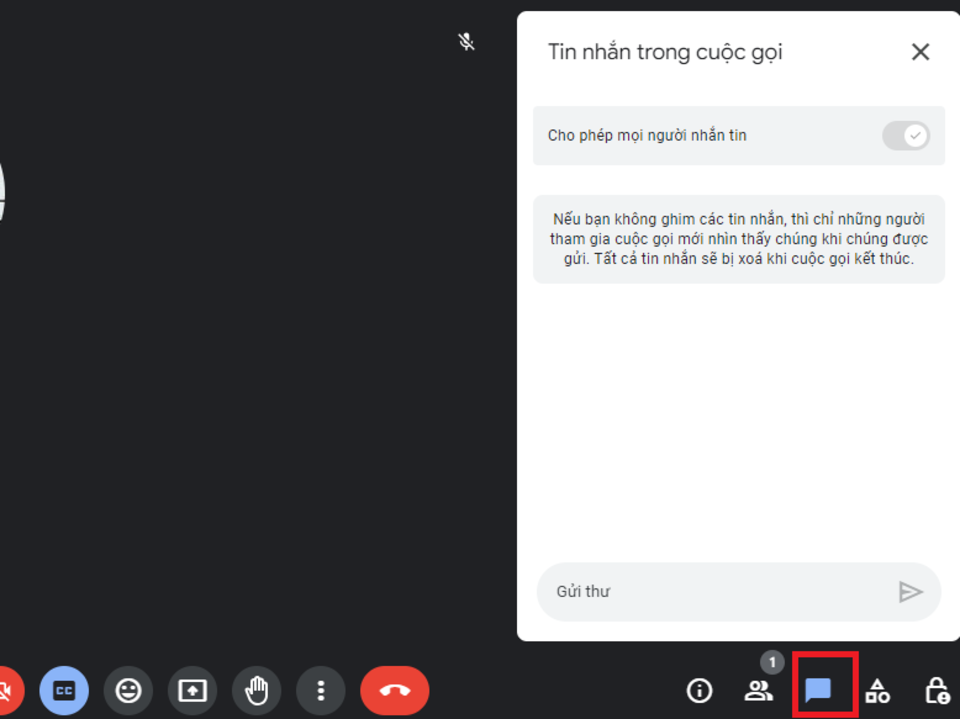
Task: End the call with the red hang-up button
Action: click(x=394, y=691)
